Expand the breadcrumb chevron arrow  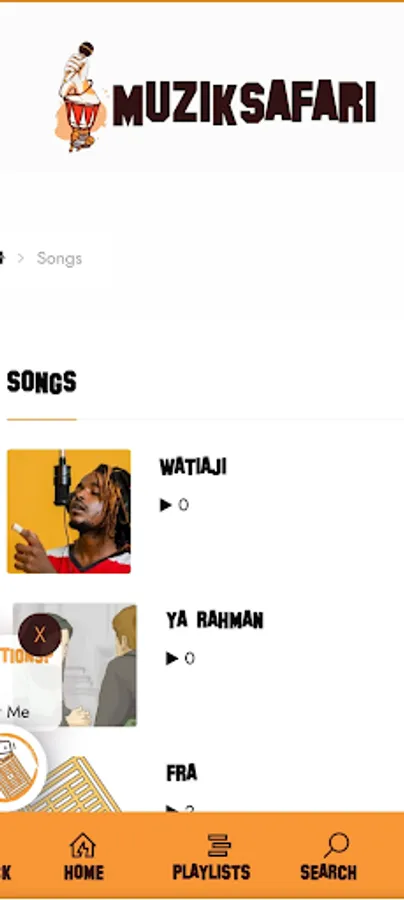click(21, 258)
